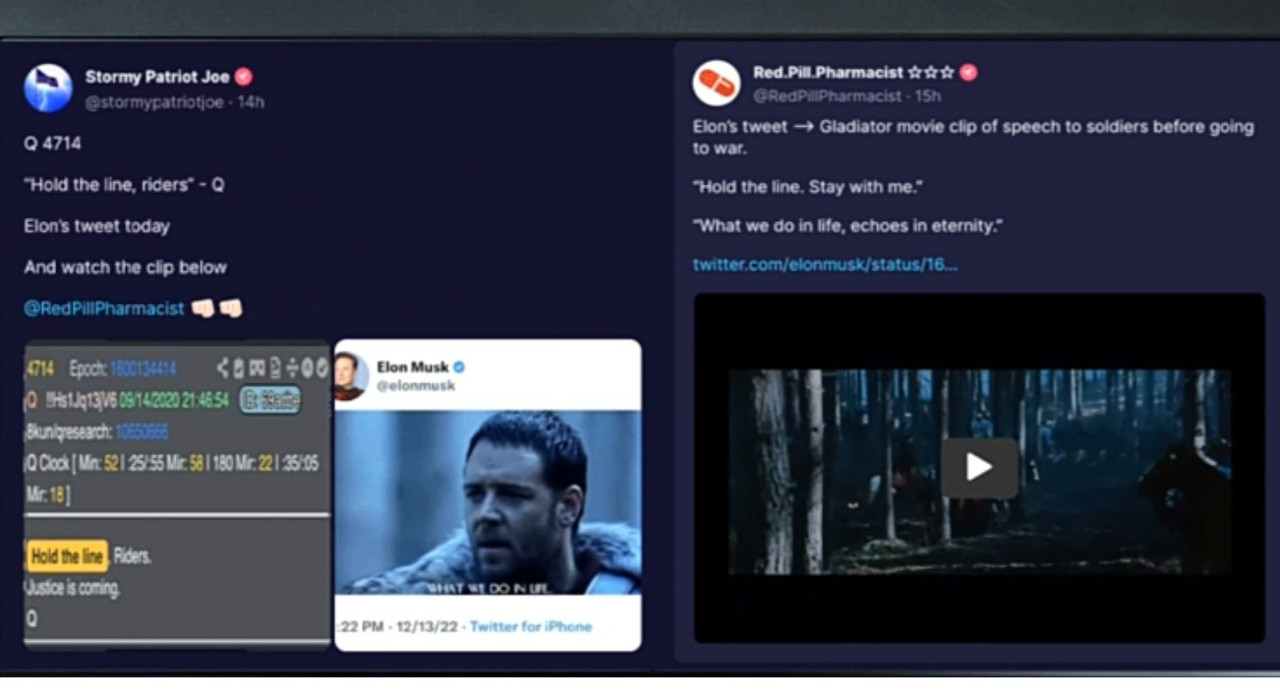The width and height of the screenshot is (1280, 692).
Task: Click the verified badge beside Stormy Patriot Joe
Action: 243,77
